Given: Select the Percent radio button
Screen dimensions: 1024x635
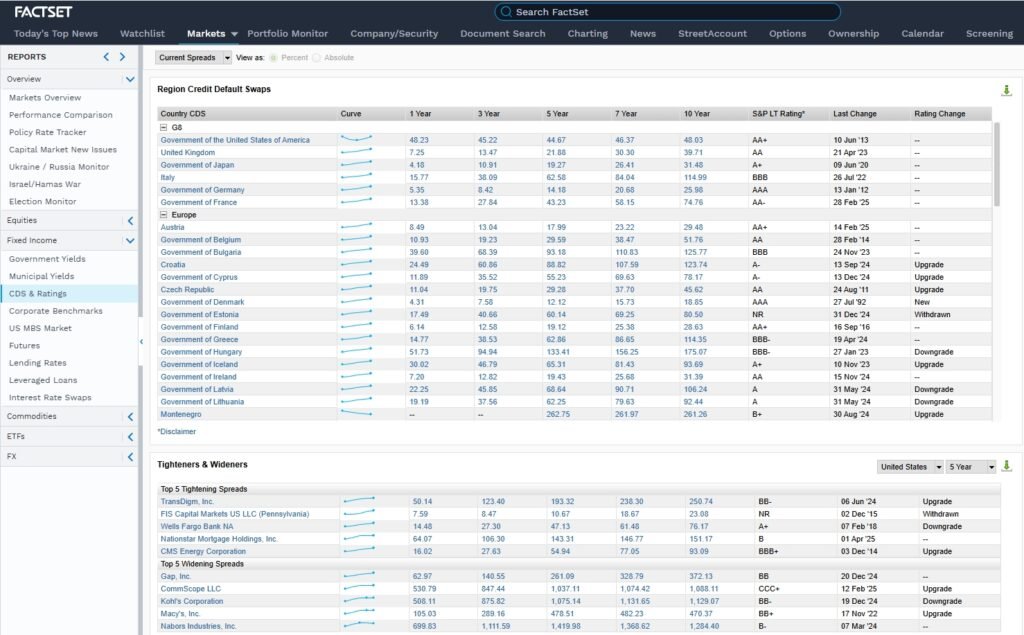Looking at the screenshot, I should [273, 58].
